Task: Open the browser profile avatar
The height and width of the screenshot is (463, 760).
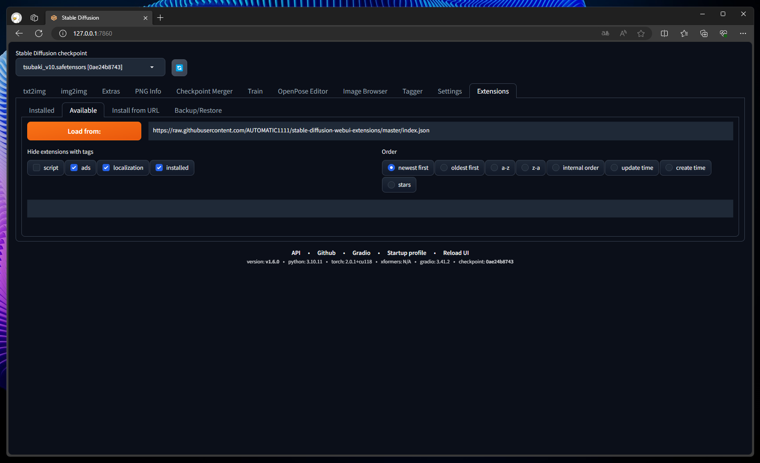Action: (16, 17)
